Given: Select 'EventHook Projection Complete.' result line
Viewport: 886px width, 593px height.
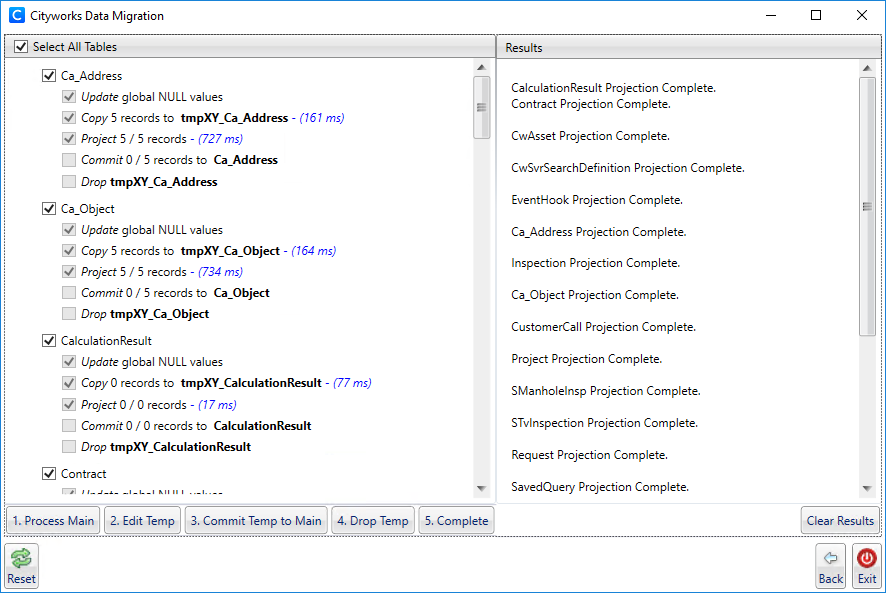Looking at the screenshot, I should click(x=597, y=200).
